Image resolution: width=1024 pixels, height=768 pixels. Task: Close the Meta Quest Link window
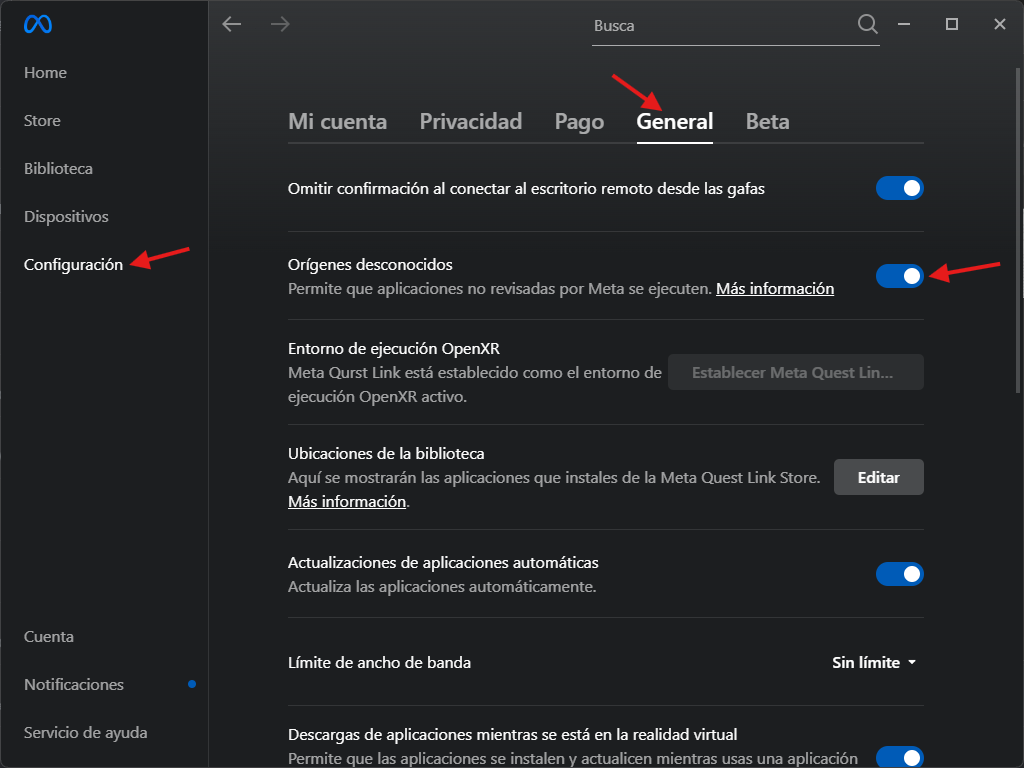tap(1000, 24)
